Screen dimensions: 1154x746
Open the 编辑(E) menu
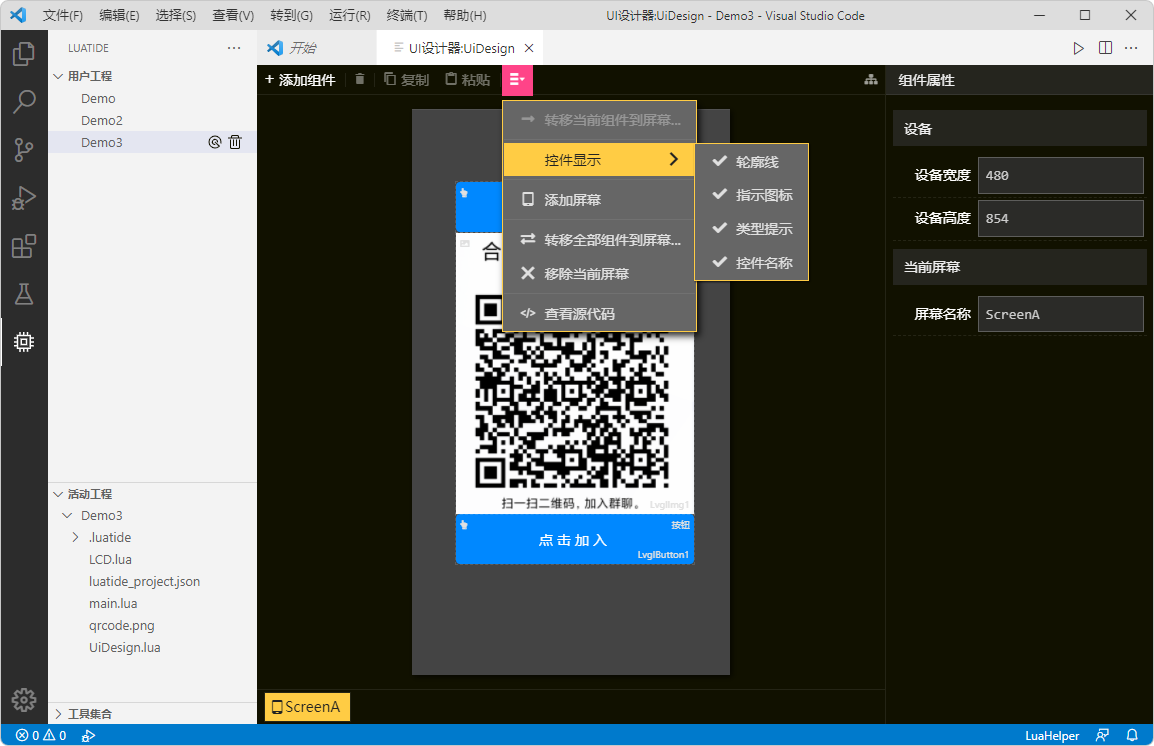point(119,15)
